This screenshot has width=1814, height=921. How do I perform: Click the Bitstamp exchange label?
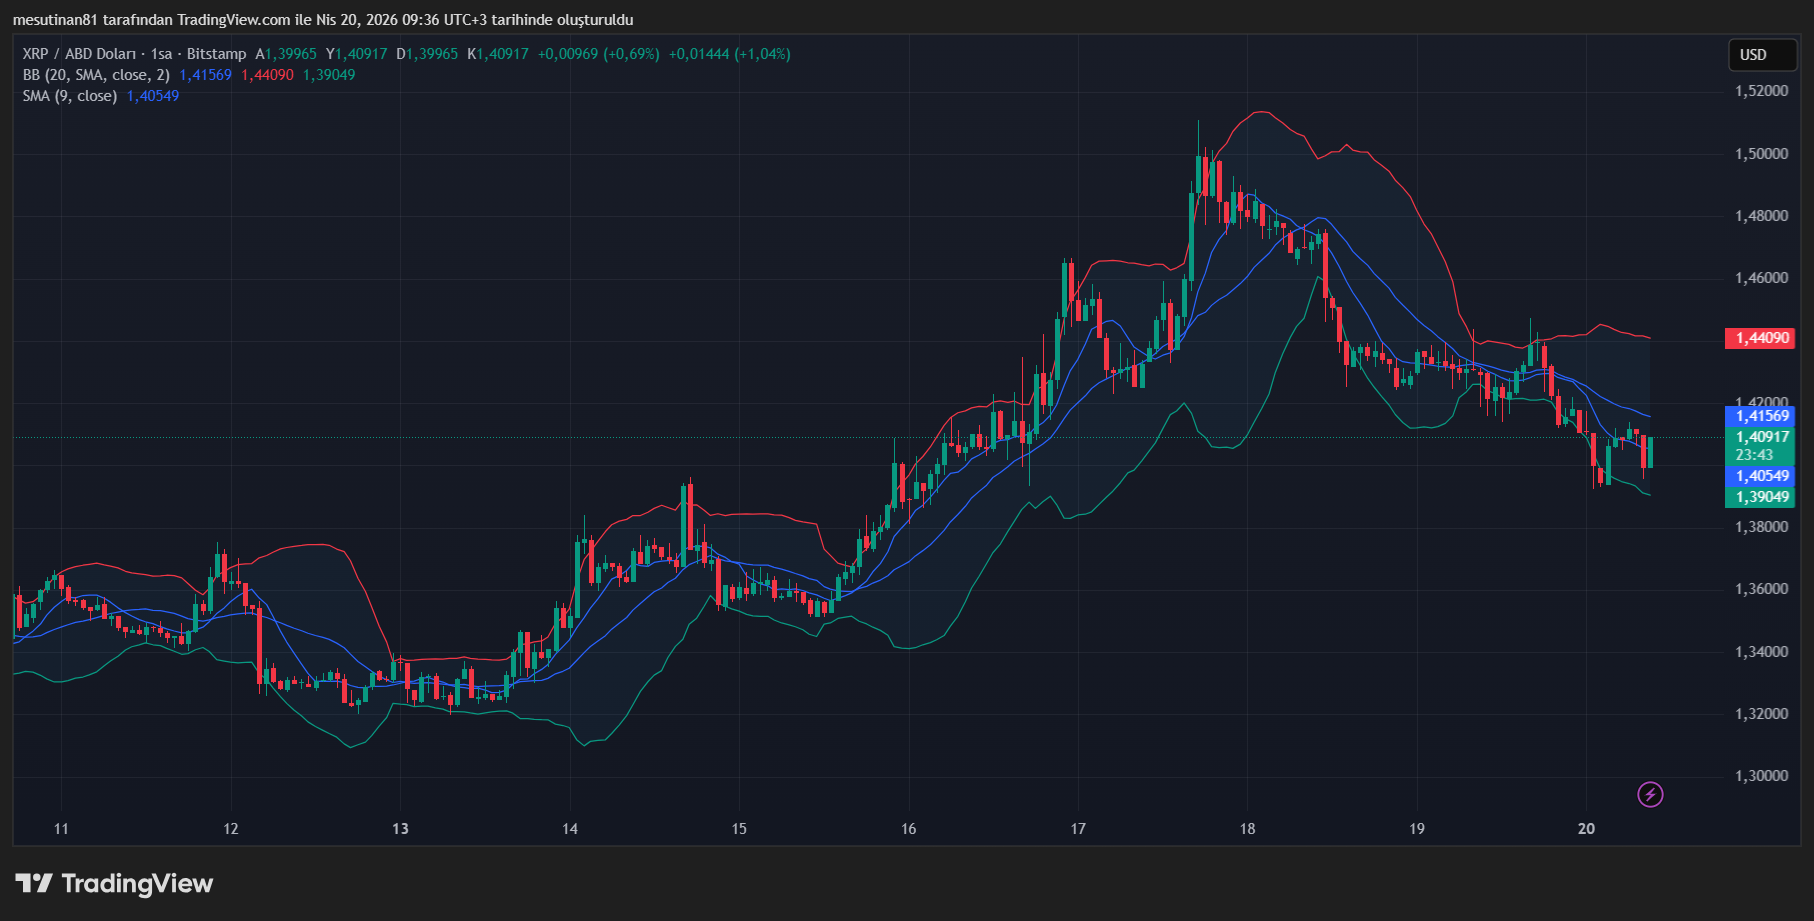point(216,54)
